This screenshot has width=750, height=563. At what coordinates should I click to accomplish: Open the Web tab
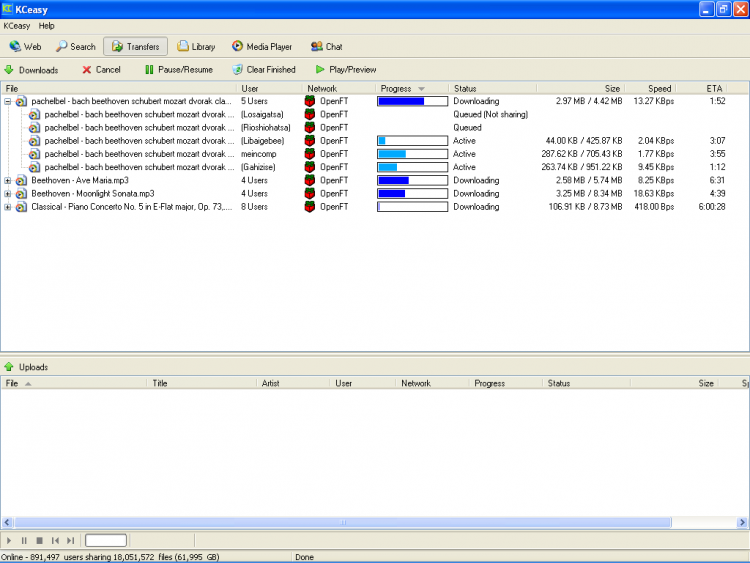pyautogui.click(x=25, y=46)
